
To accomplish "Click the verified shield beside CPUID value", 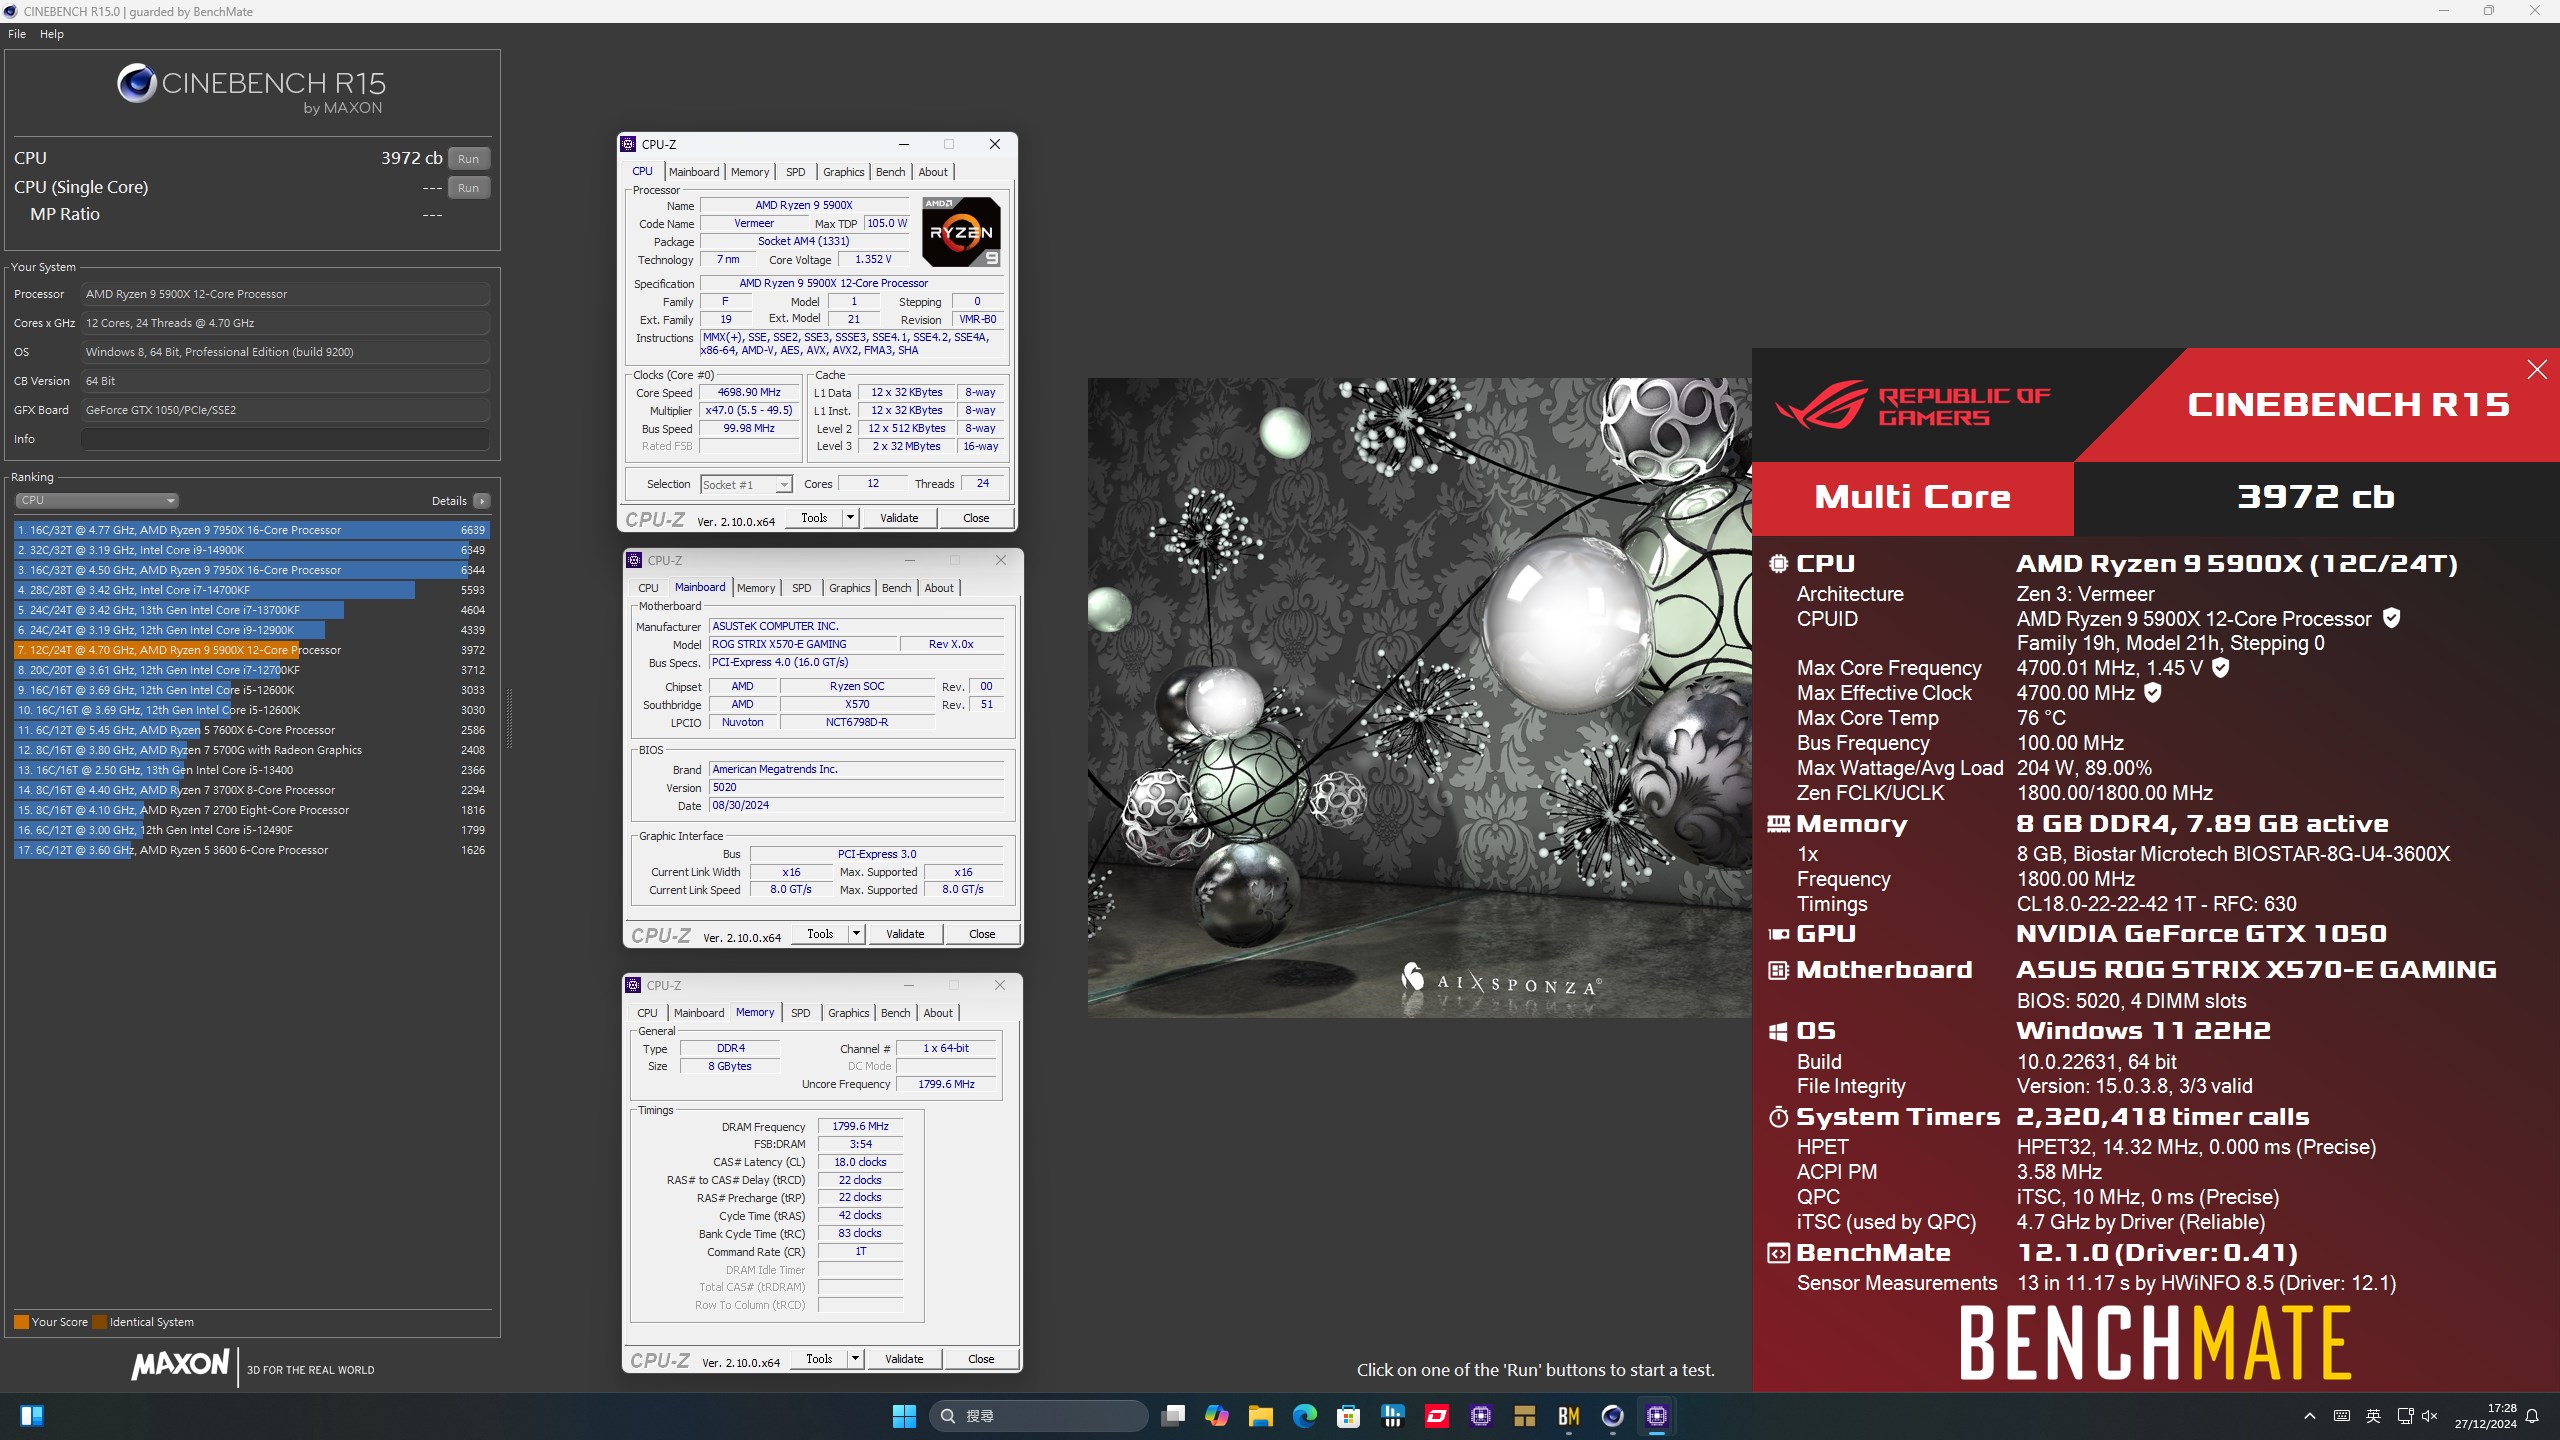I will click(x=2391, y=618).
